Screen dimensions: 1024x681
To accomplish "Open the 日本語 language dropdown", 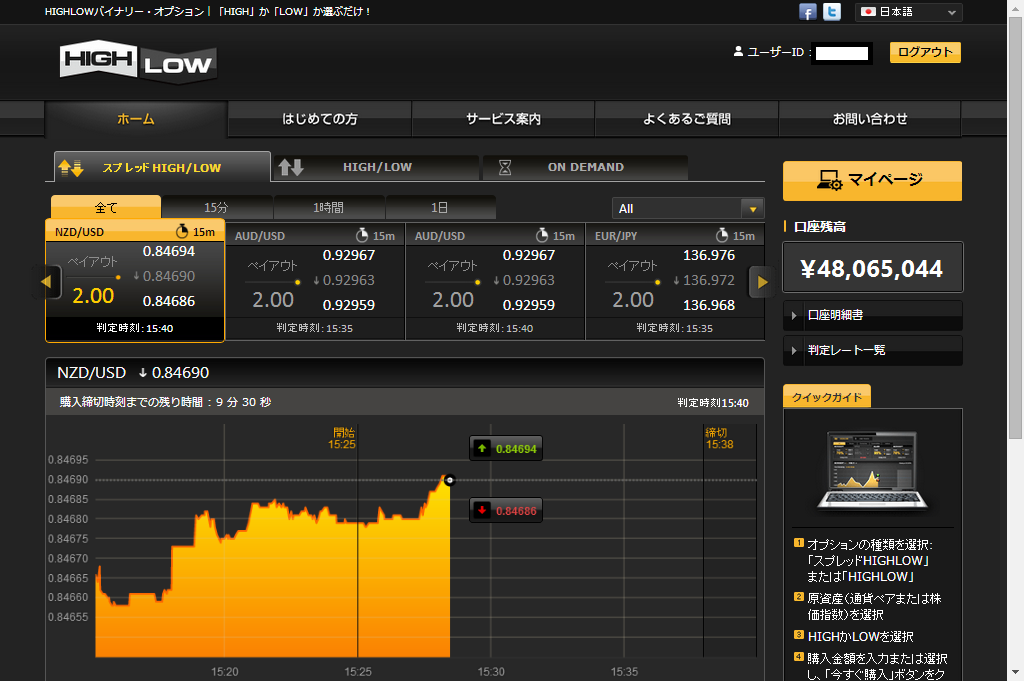I will [908, 12].
